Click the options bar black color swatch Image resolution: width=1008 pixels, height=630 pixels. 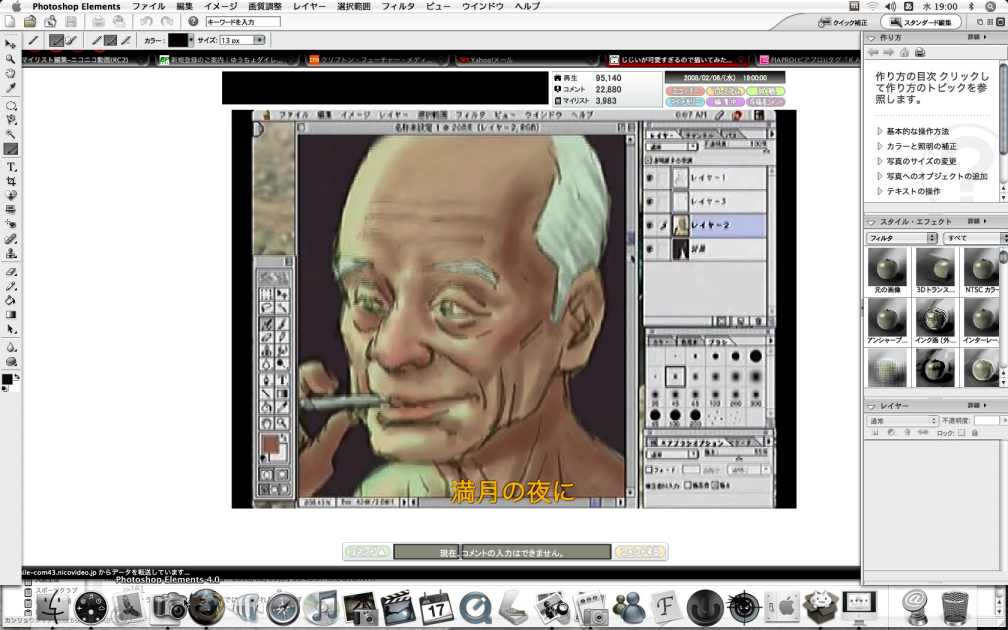click(178, 40)
